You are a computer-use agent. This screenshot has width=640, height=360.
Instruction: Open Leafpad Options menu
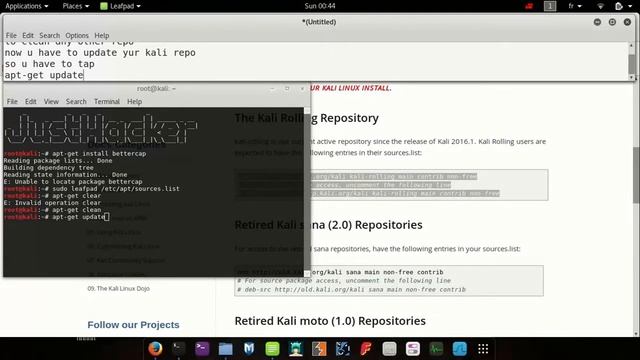(77, 36)
